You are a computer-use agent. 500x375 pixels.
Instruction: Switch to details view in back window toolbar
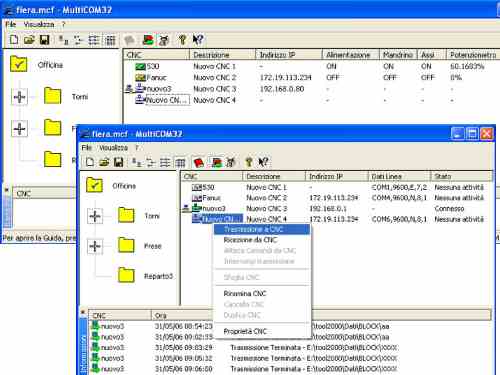[x=110, y=40]
